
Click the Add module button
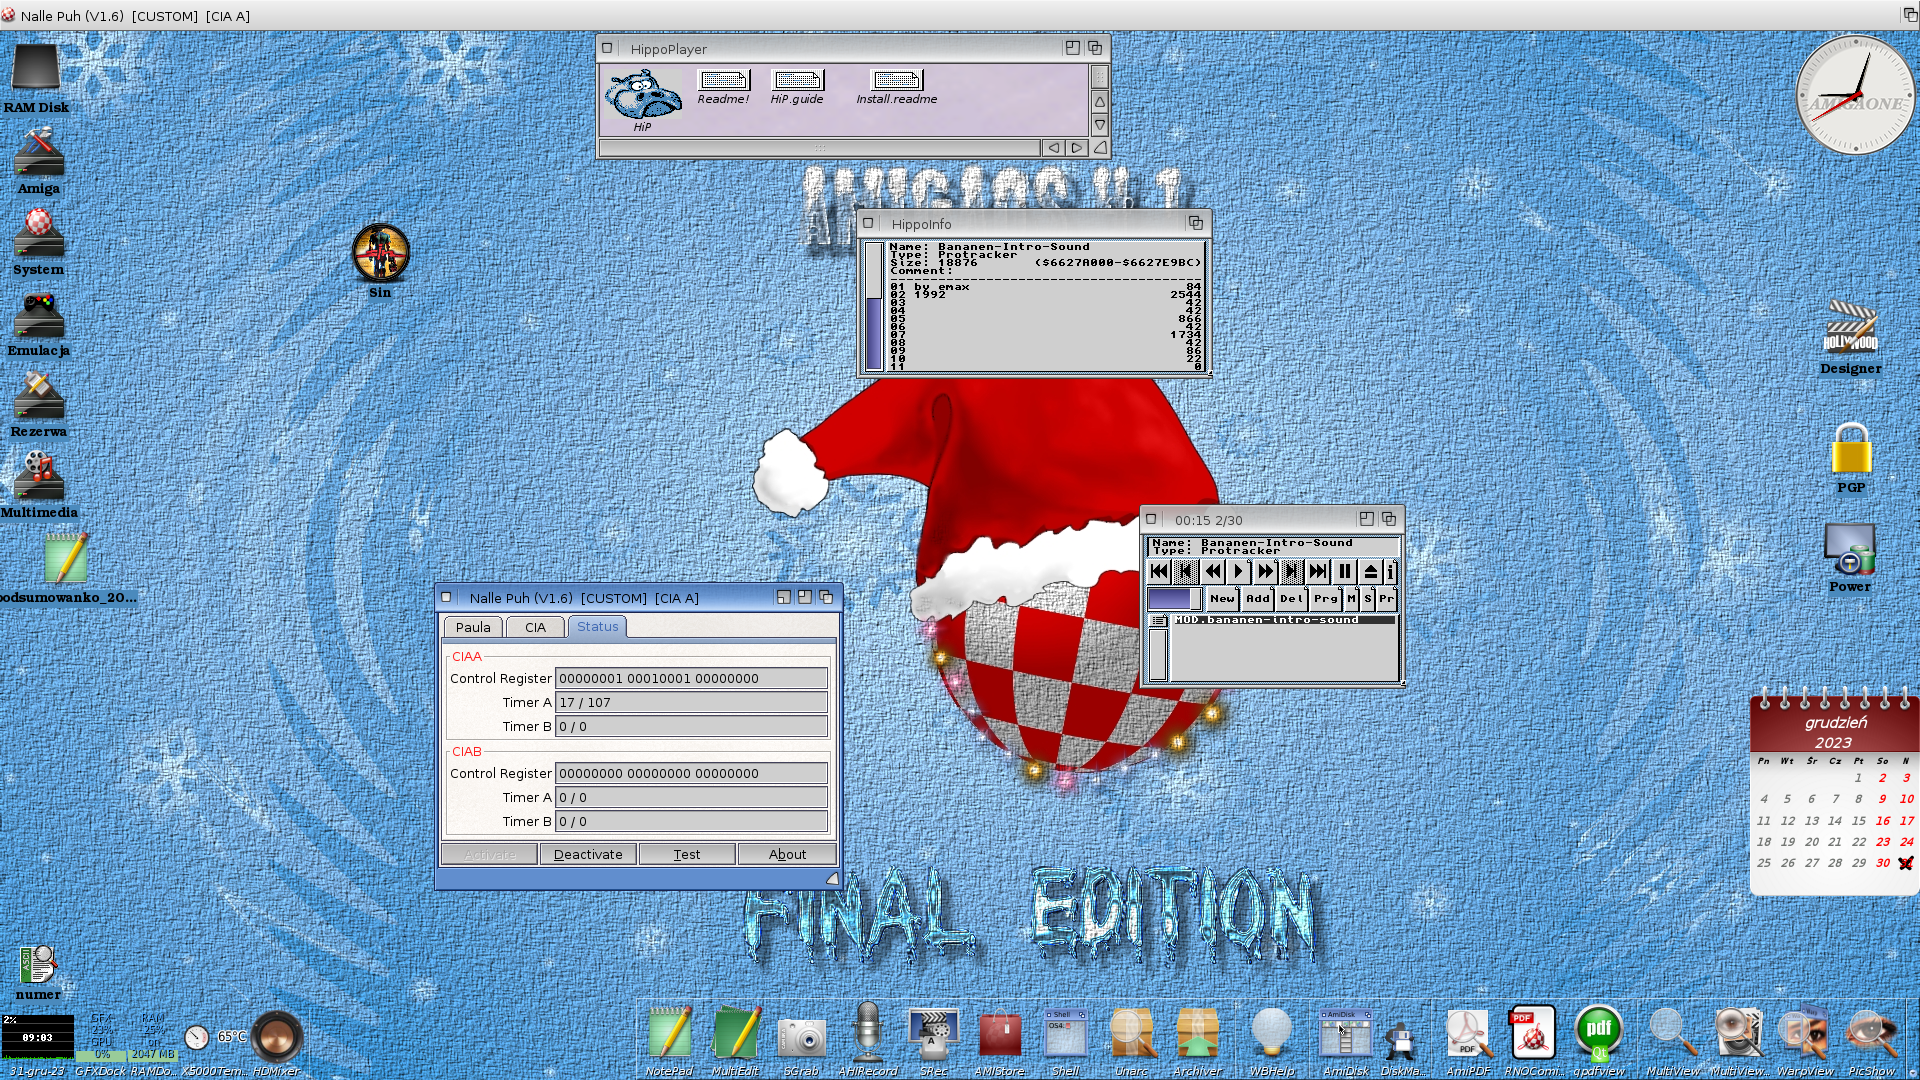click(1257, 599)
